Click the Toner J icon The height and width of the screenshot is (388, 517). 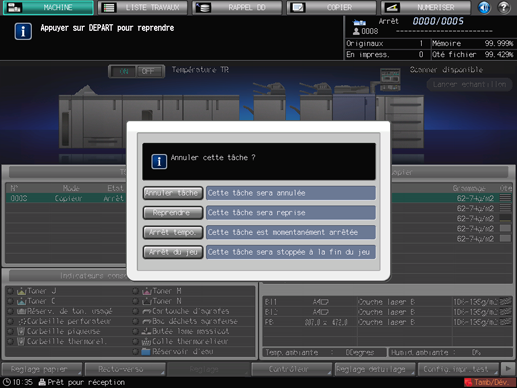(21, 291)
